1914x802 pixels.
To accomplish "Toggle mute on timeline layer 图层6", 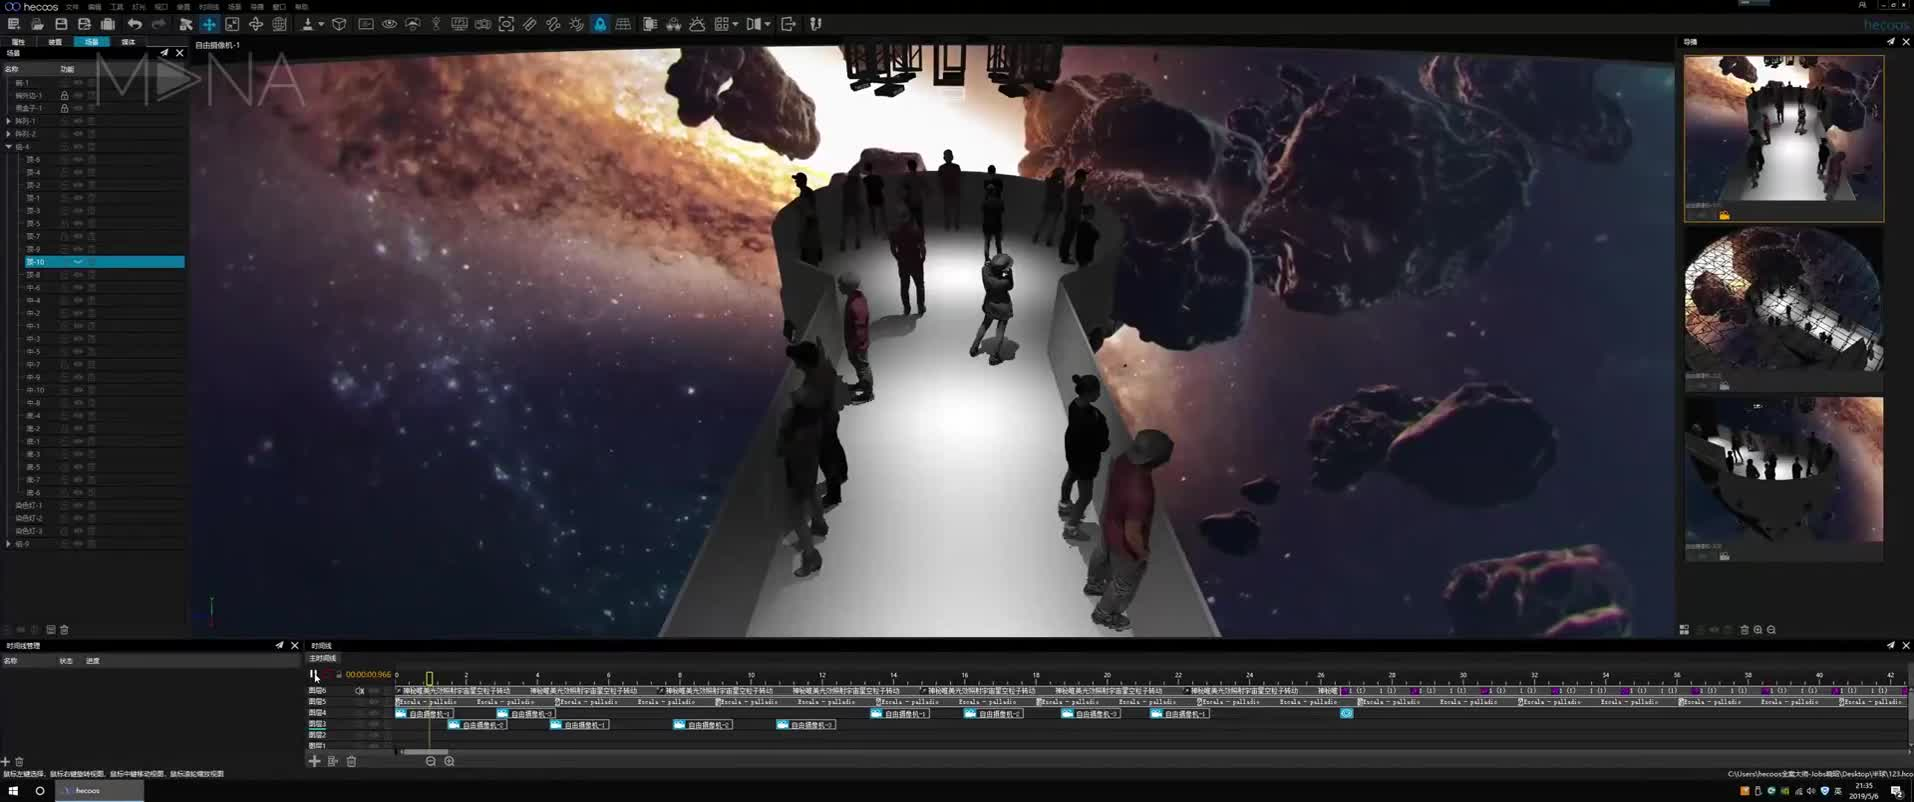I will coord(360,691).
